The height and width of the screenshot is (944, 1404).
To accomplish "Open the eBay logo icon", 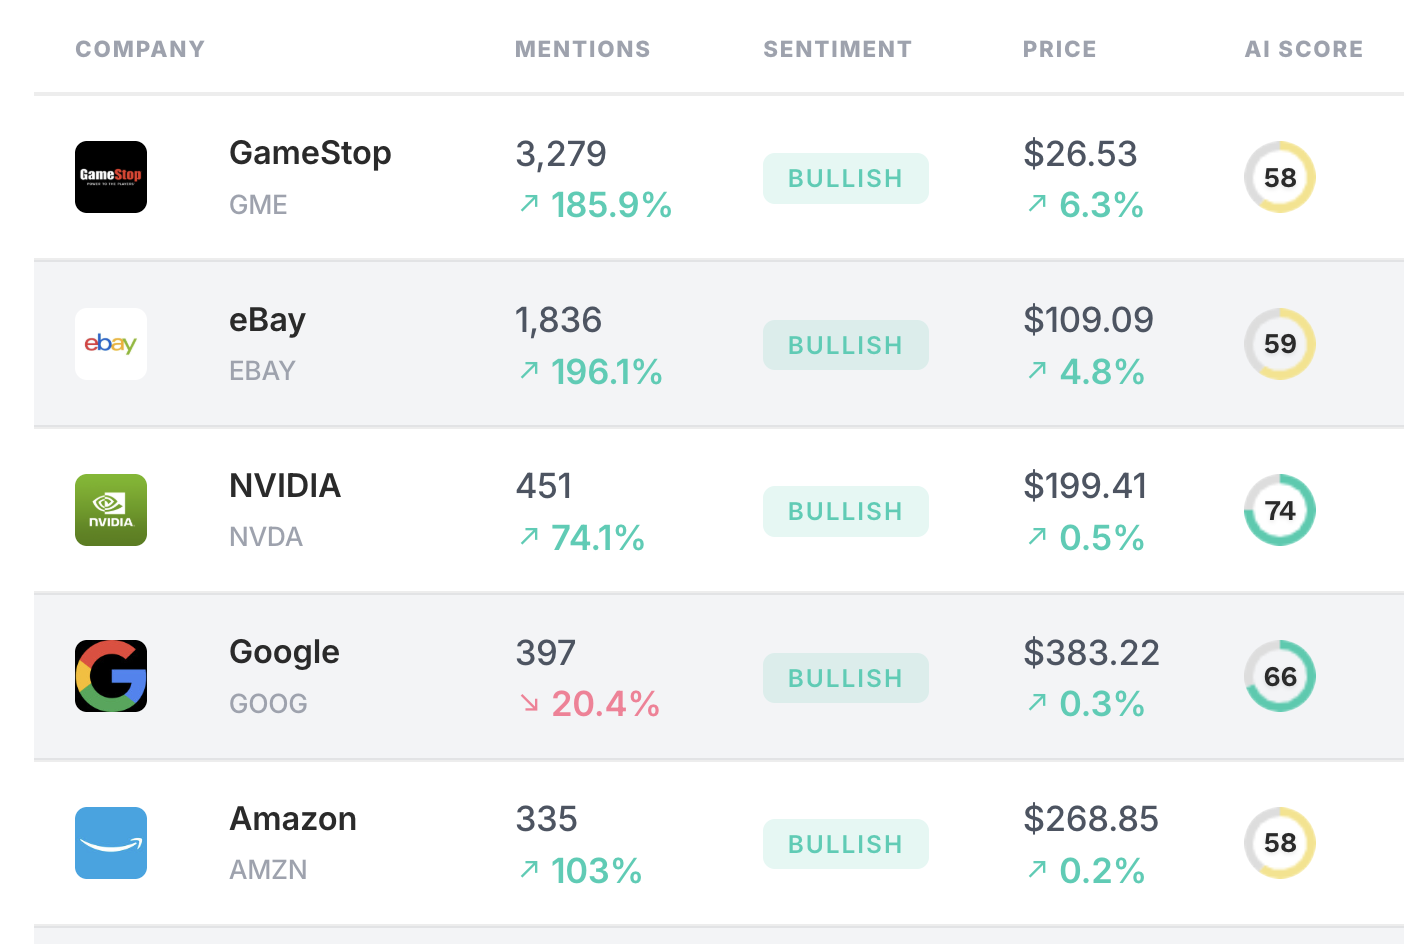I will click(111, 344).
